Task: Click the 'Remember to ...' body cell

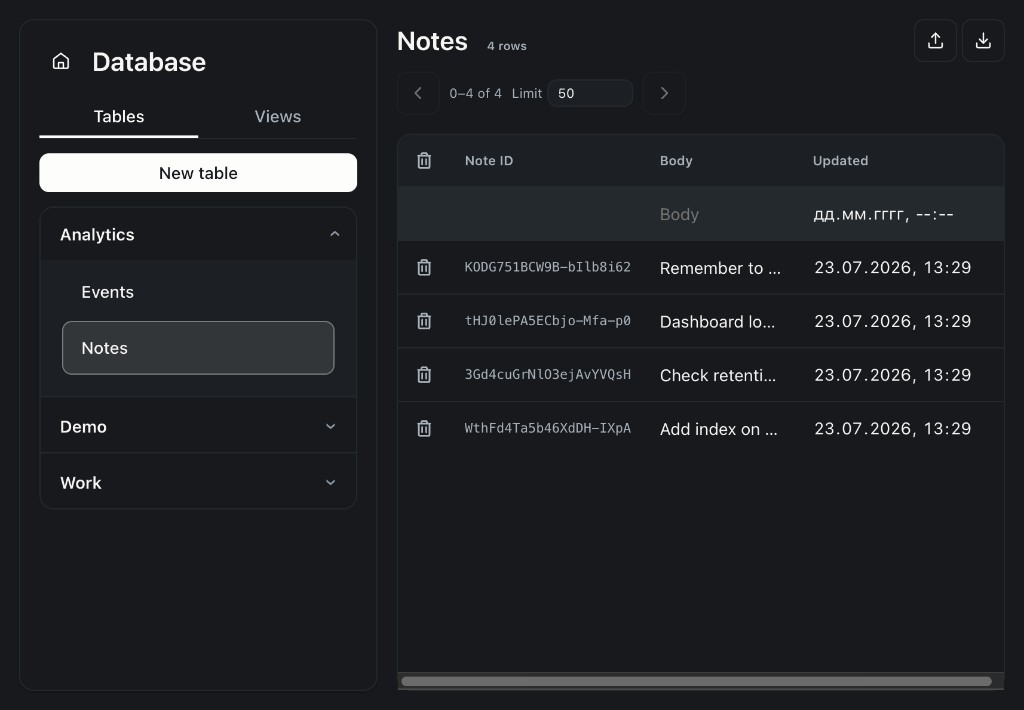Action: tap(720, 268)
